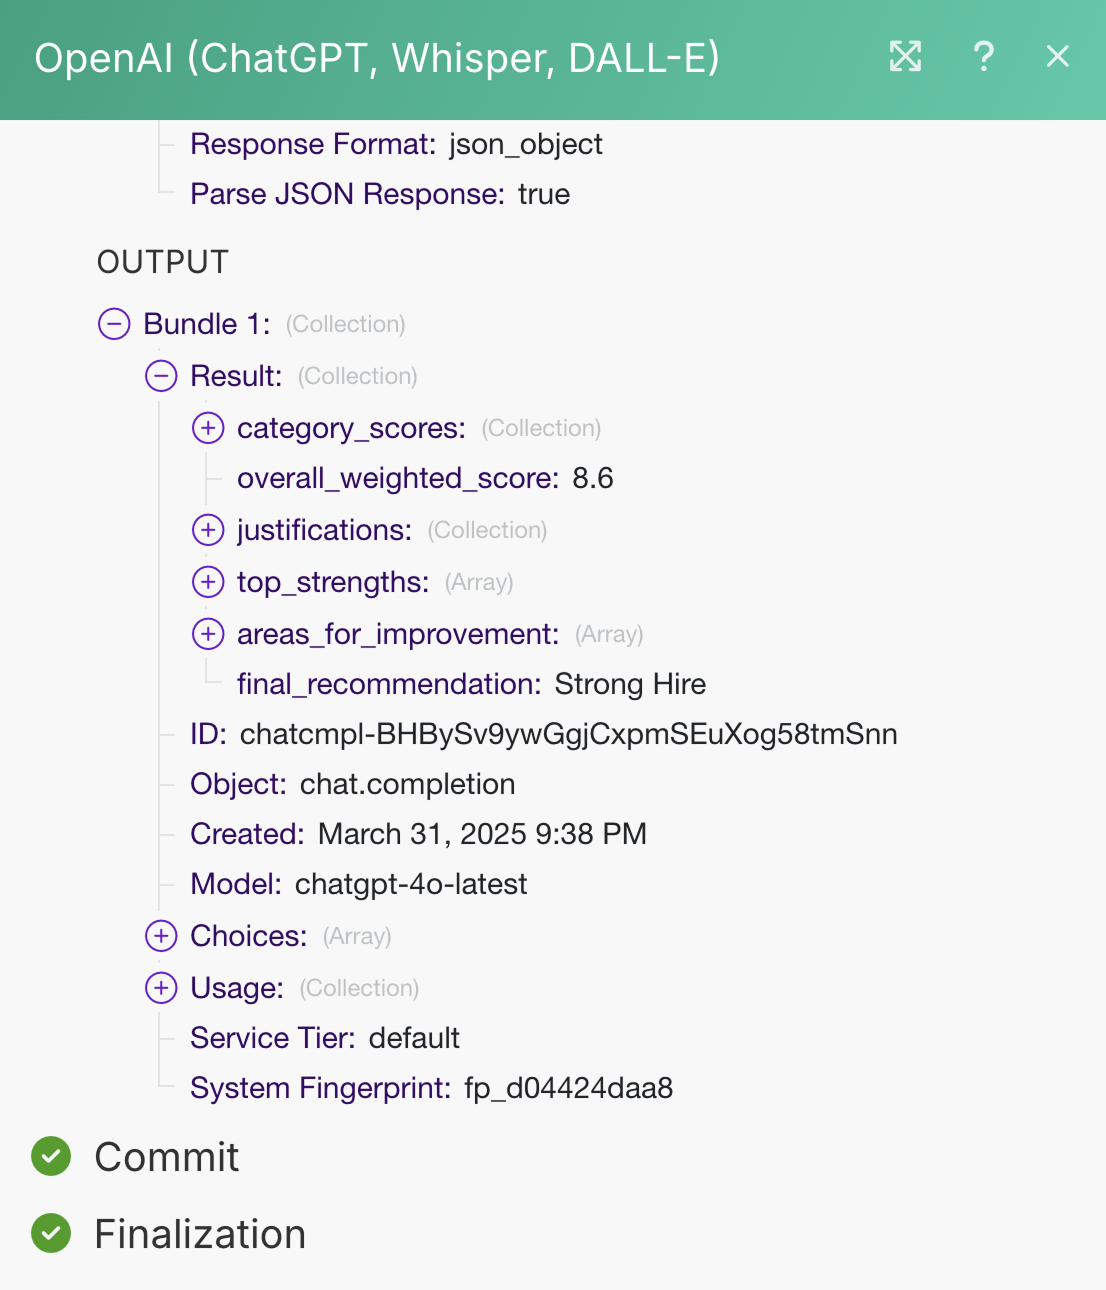Collapse the Bundle 1 collection
The width and height of the screenshot is (1106, 1290).
coord(114,324)
